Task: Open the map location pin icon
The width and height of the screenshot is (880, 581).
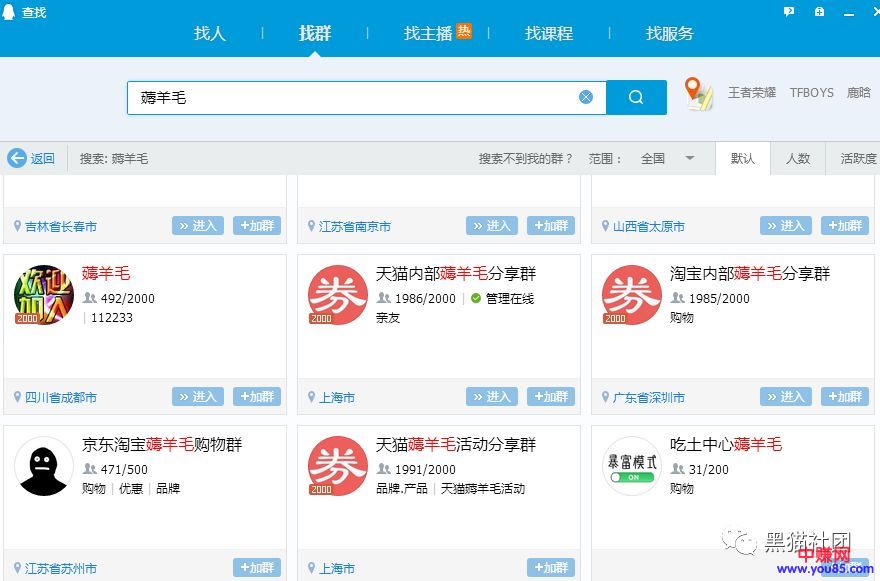Action: pyautogui.click(x=698, y=93)
